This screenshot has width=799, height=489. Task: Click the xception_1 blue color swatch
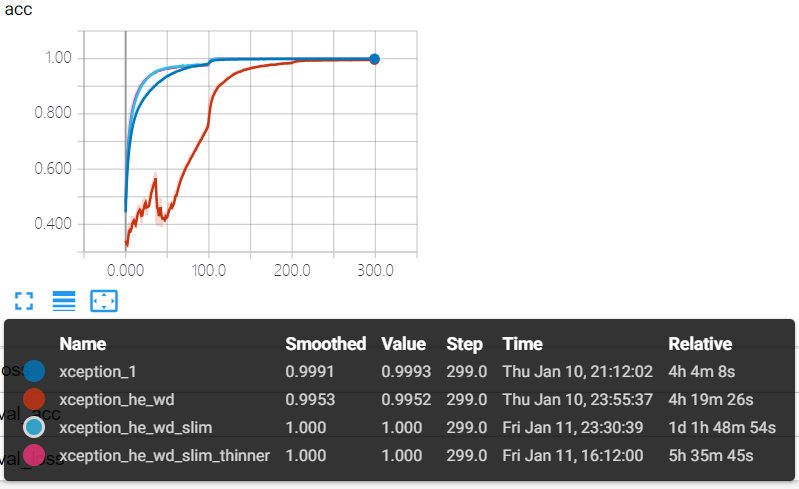pyautogui.click(x=34, y=371)
